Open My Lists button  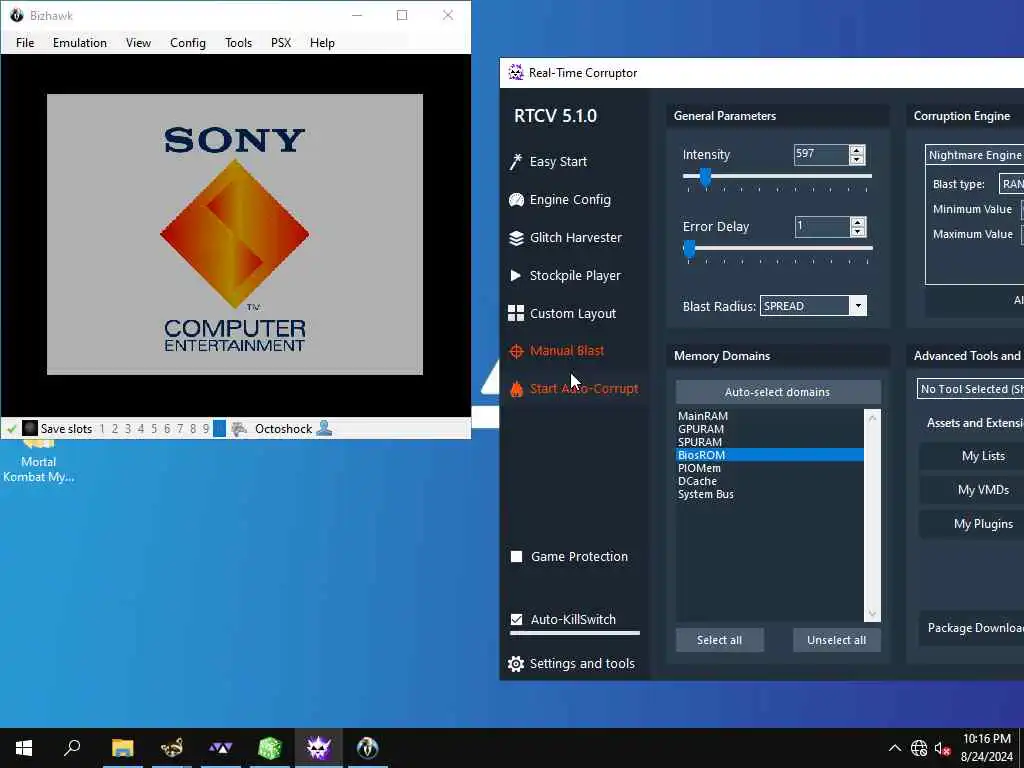(973, 456)
